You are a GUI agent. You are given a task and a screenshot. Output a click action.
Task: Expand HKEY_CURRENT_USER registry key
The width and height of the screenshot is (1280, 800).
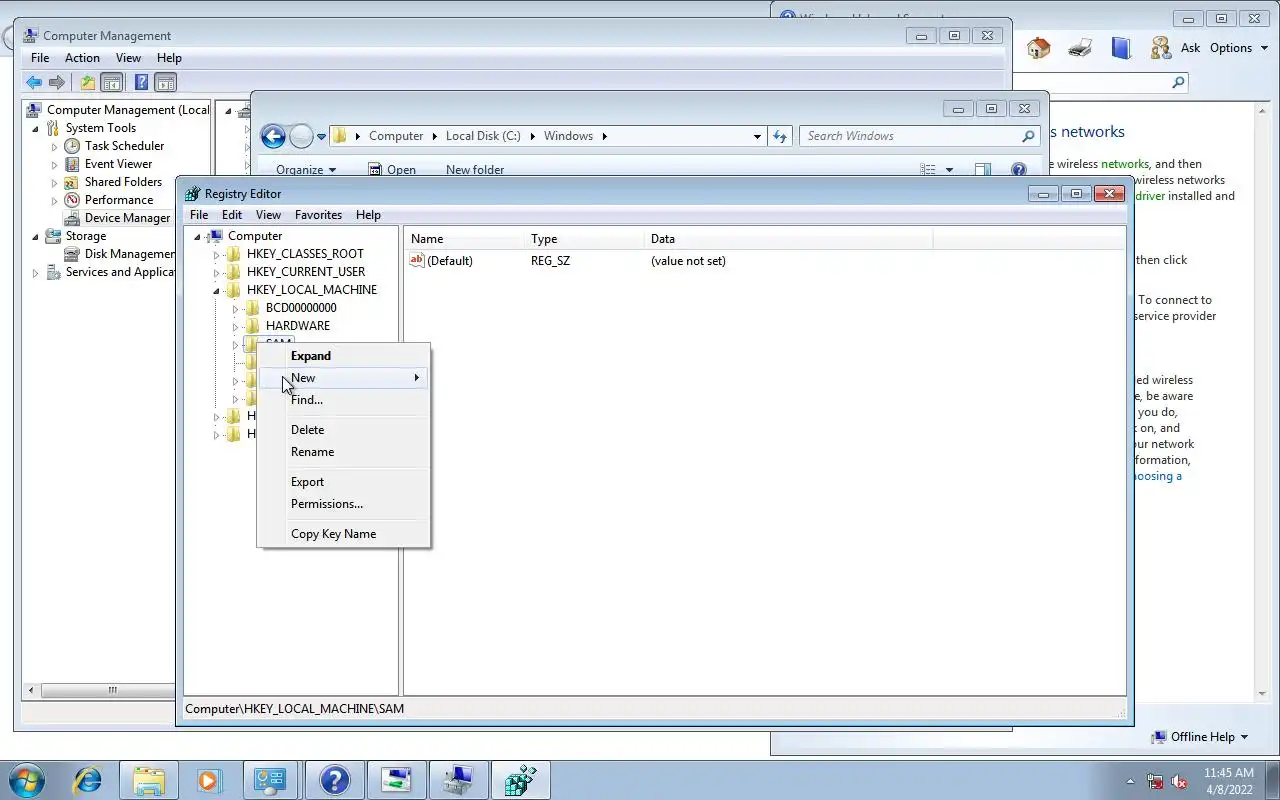(216, 272)
